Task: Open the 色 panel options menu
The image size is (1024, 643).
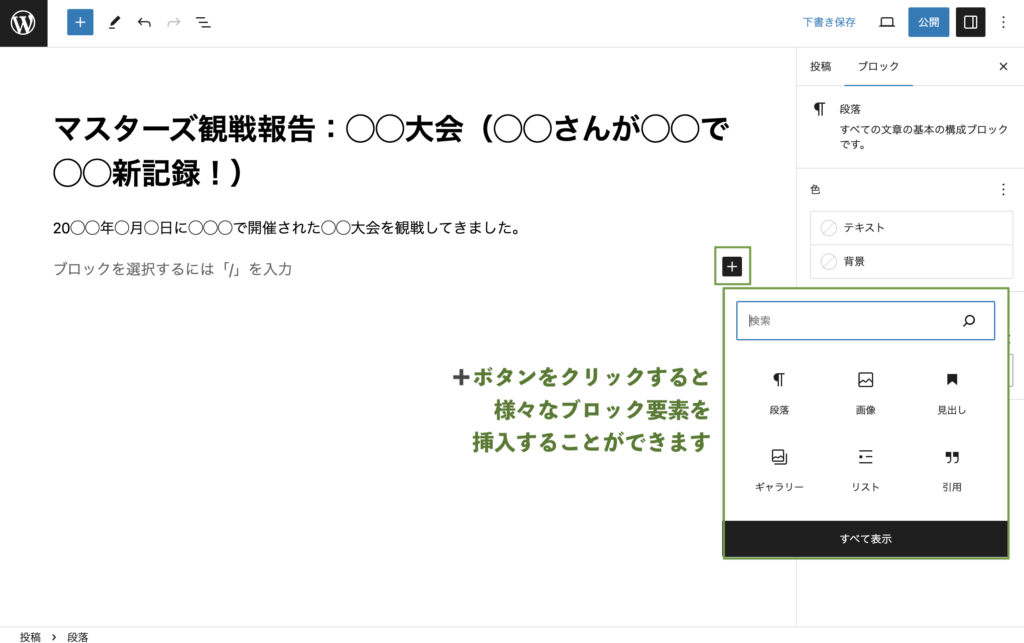Action: pos(1003,189)
